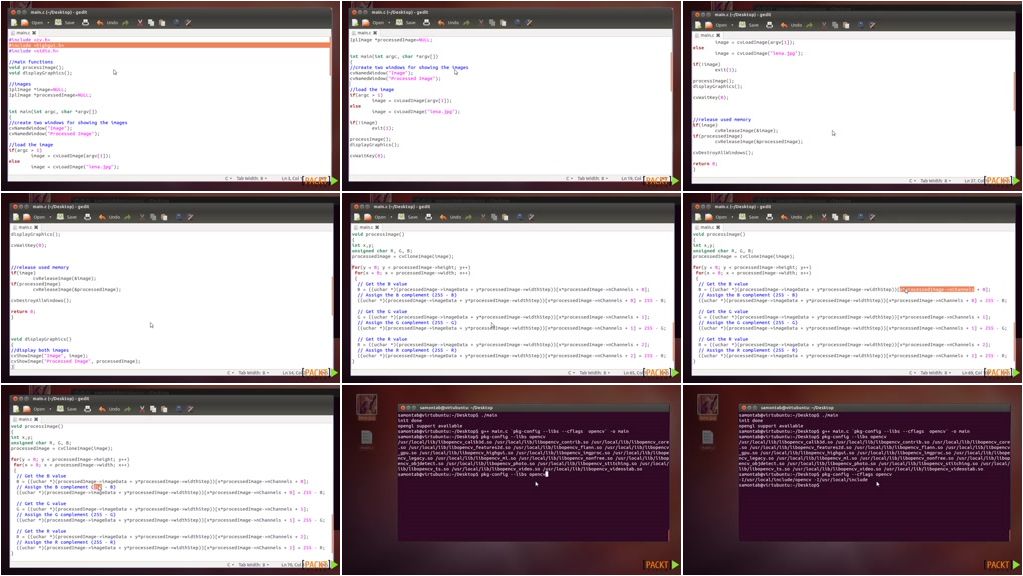Click Print icon in highlighted-include gedit frame

click(x=85, y=23)
